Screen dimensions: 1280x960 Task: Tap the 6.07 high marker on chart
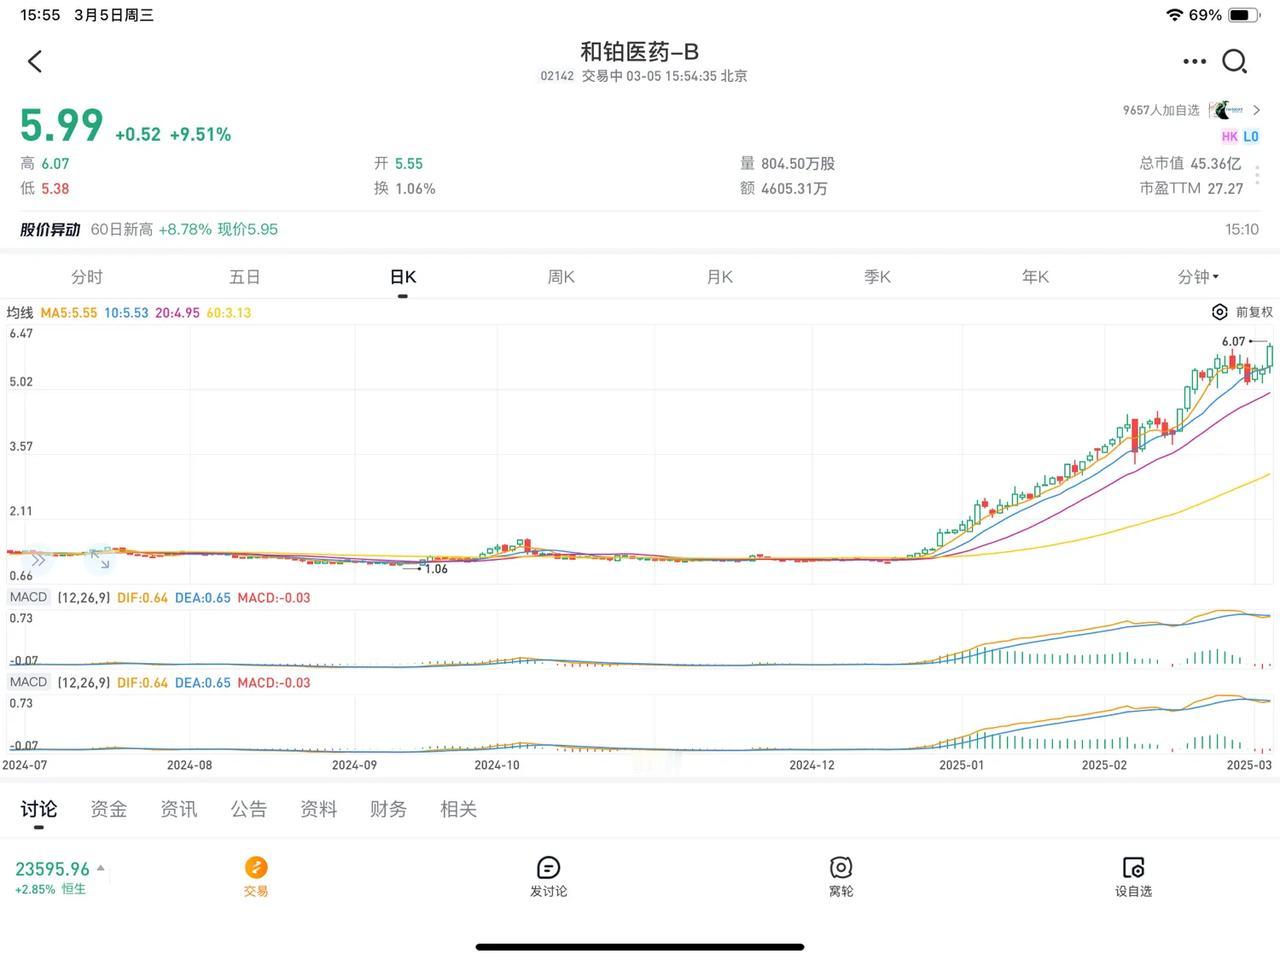coord(1234,341)
